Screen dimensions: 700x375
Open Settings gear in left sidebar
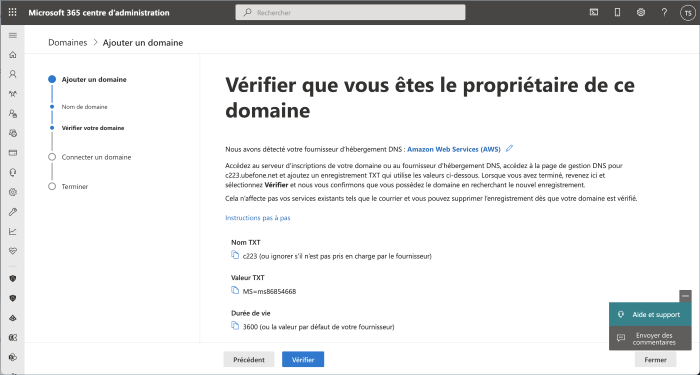tap(12, 192)
